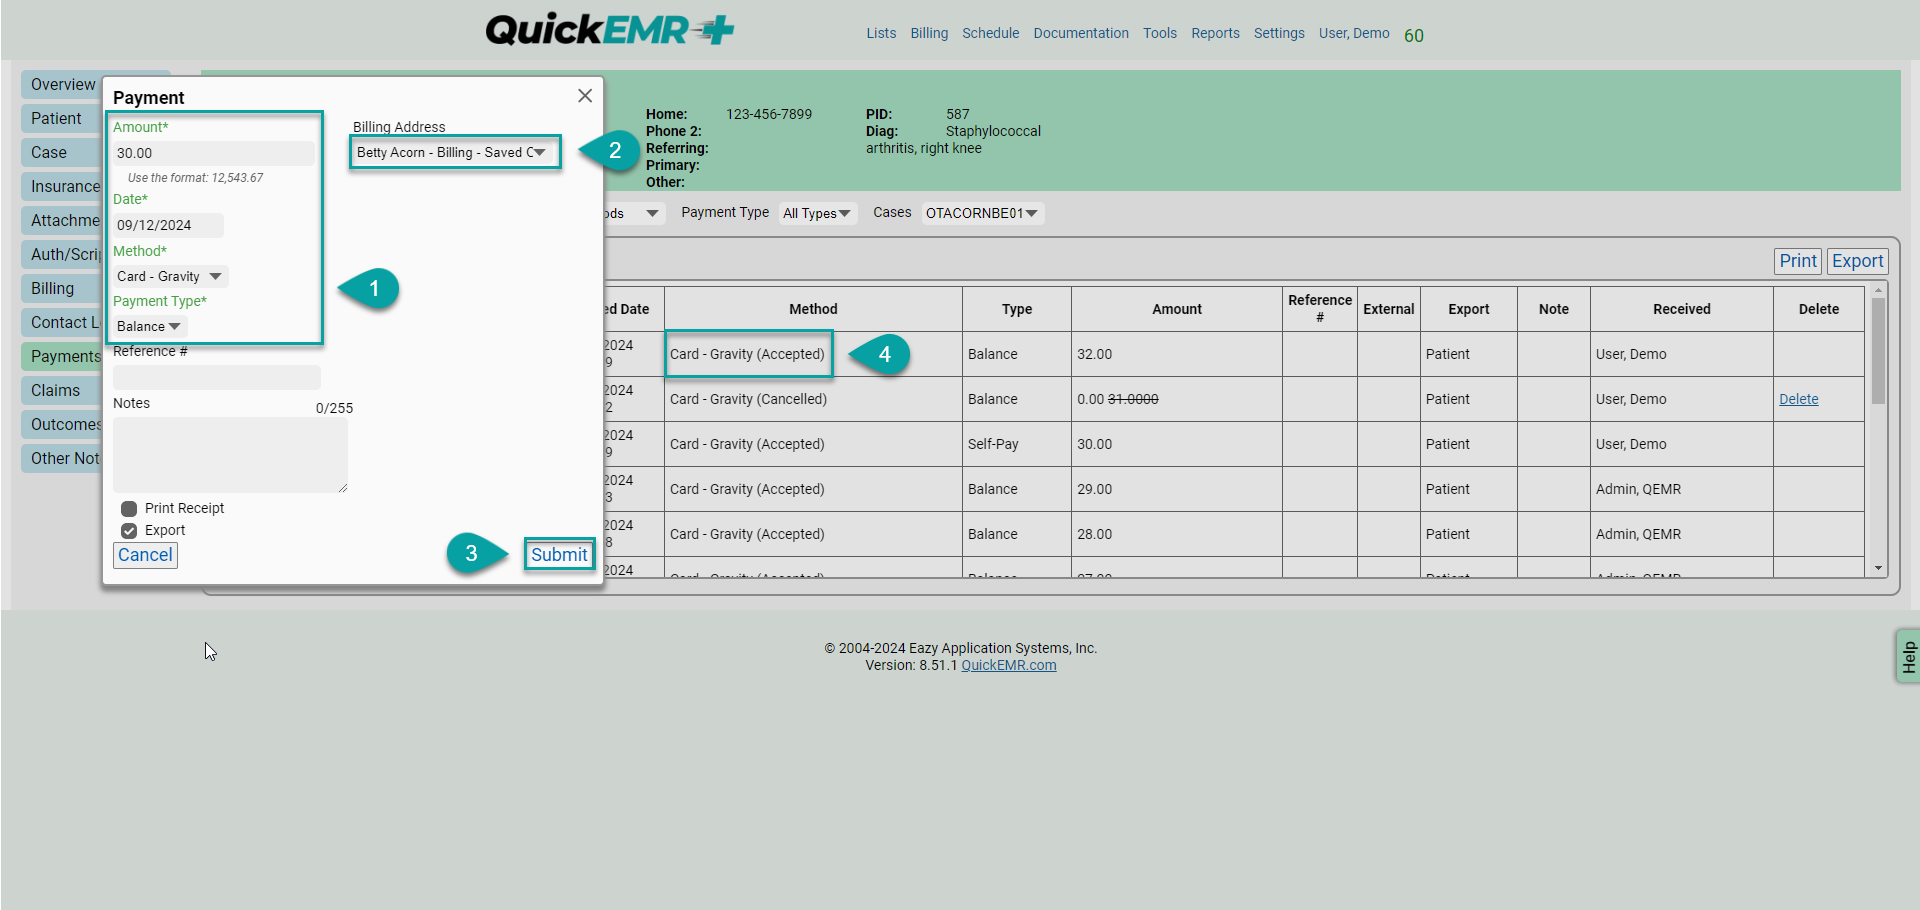Go to the Billing sidebar tab

62,289
